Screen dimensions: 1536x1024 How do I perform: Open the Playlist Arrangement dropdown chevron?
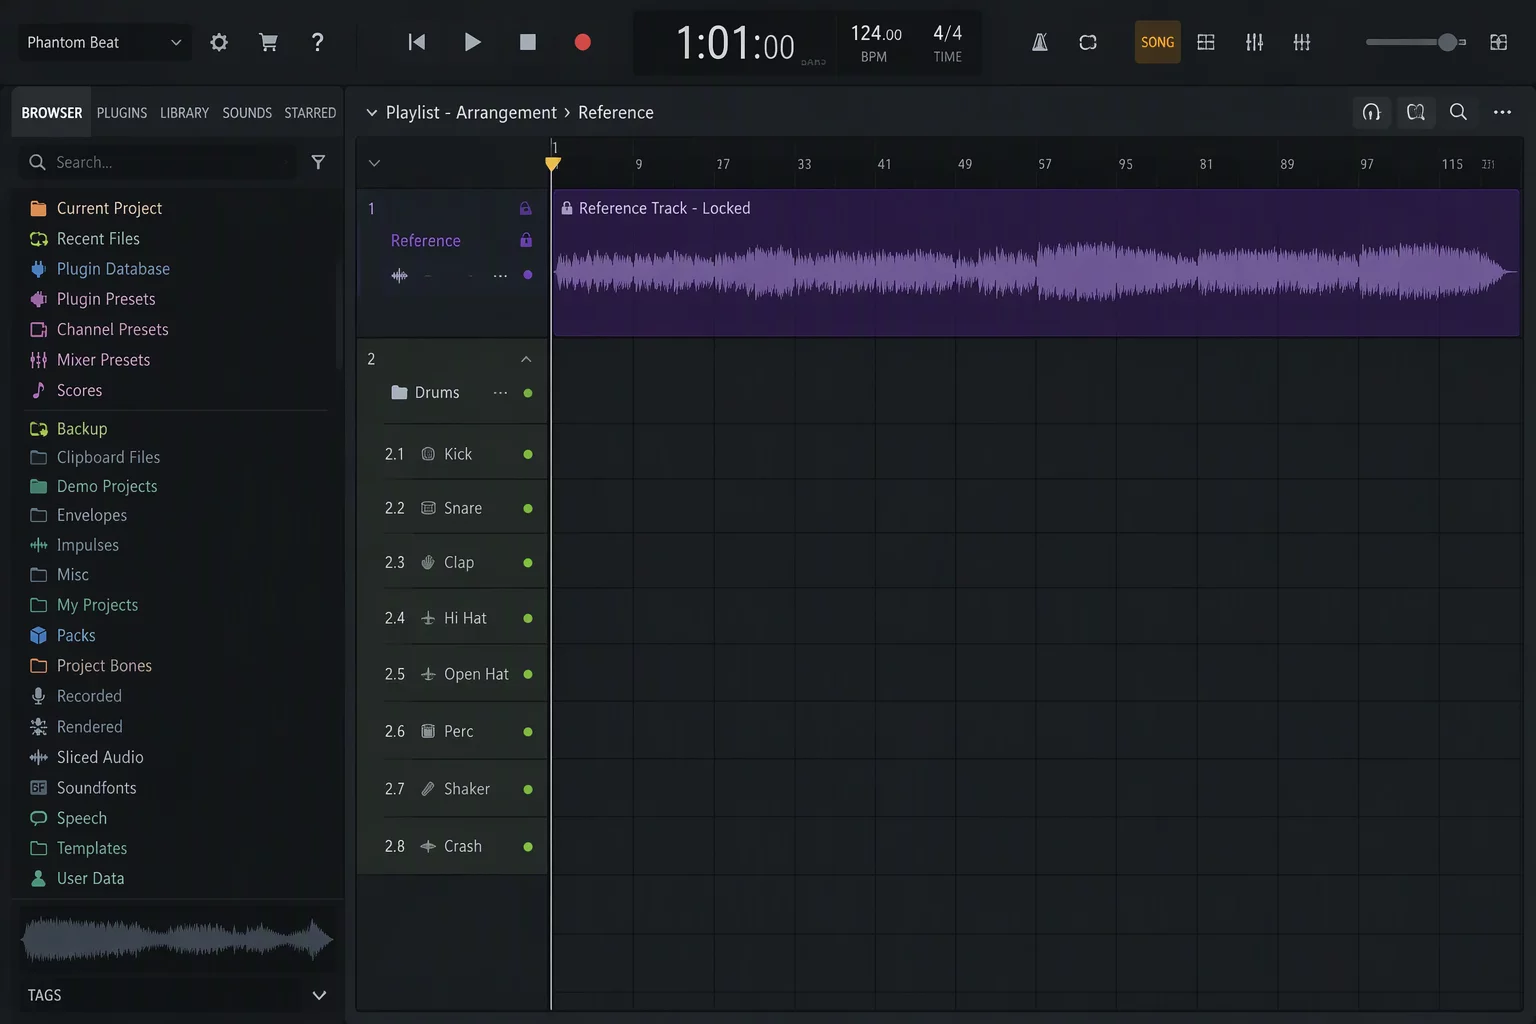click(372, 113)
